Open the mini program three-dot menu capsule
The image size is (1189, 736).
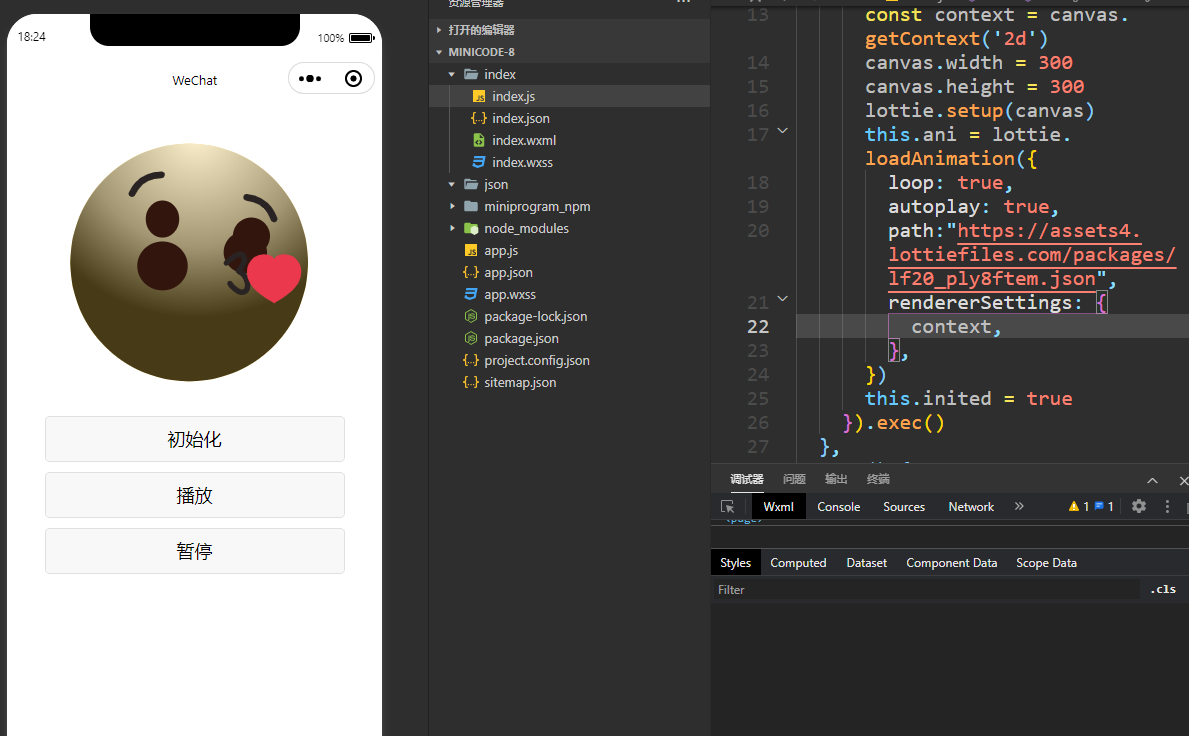click(310, 79)
